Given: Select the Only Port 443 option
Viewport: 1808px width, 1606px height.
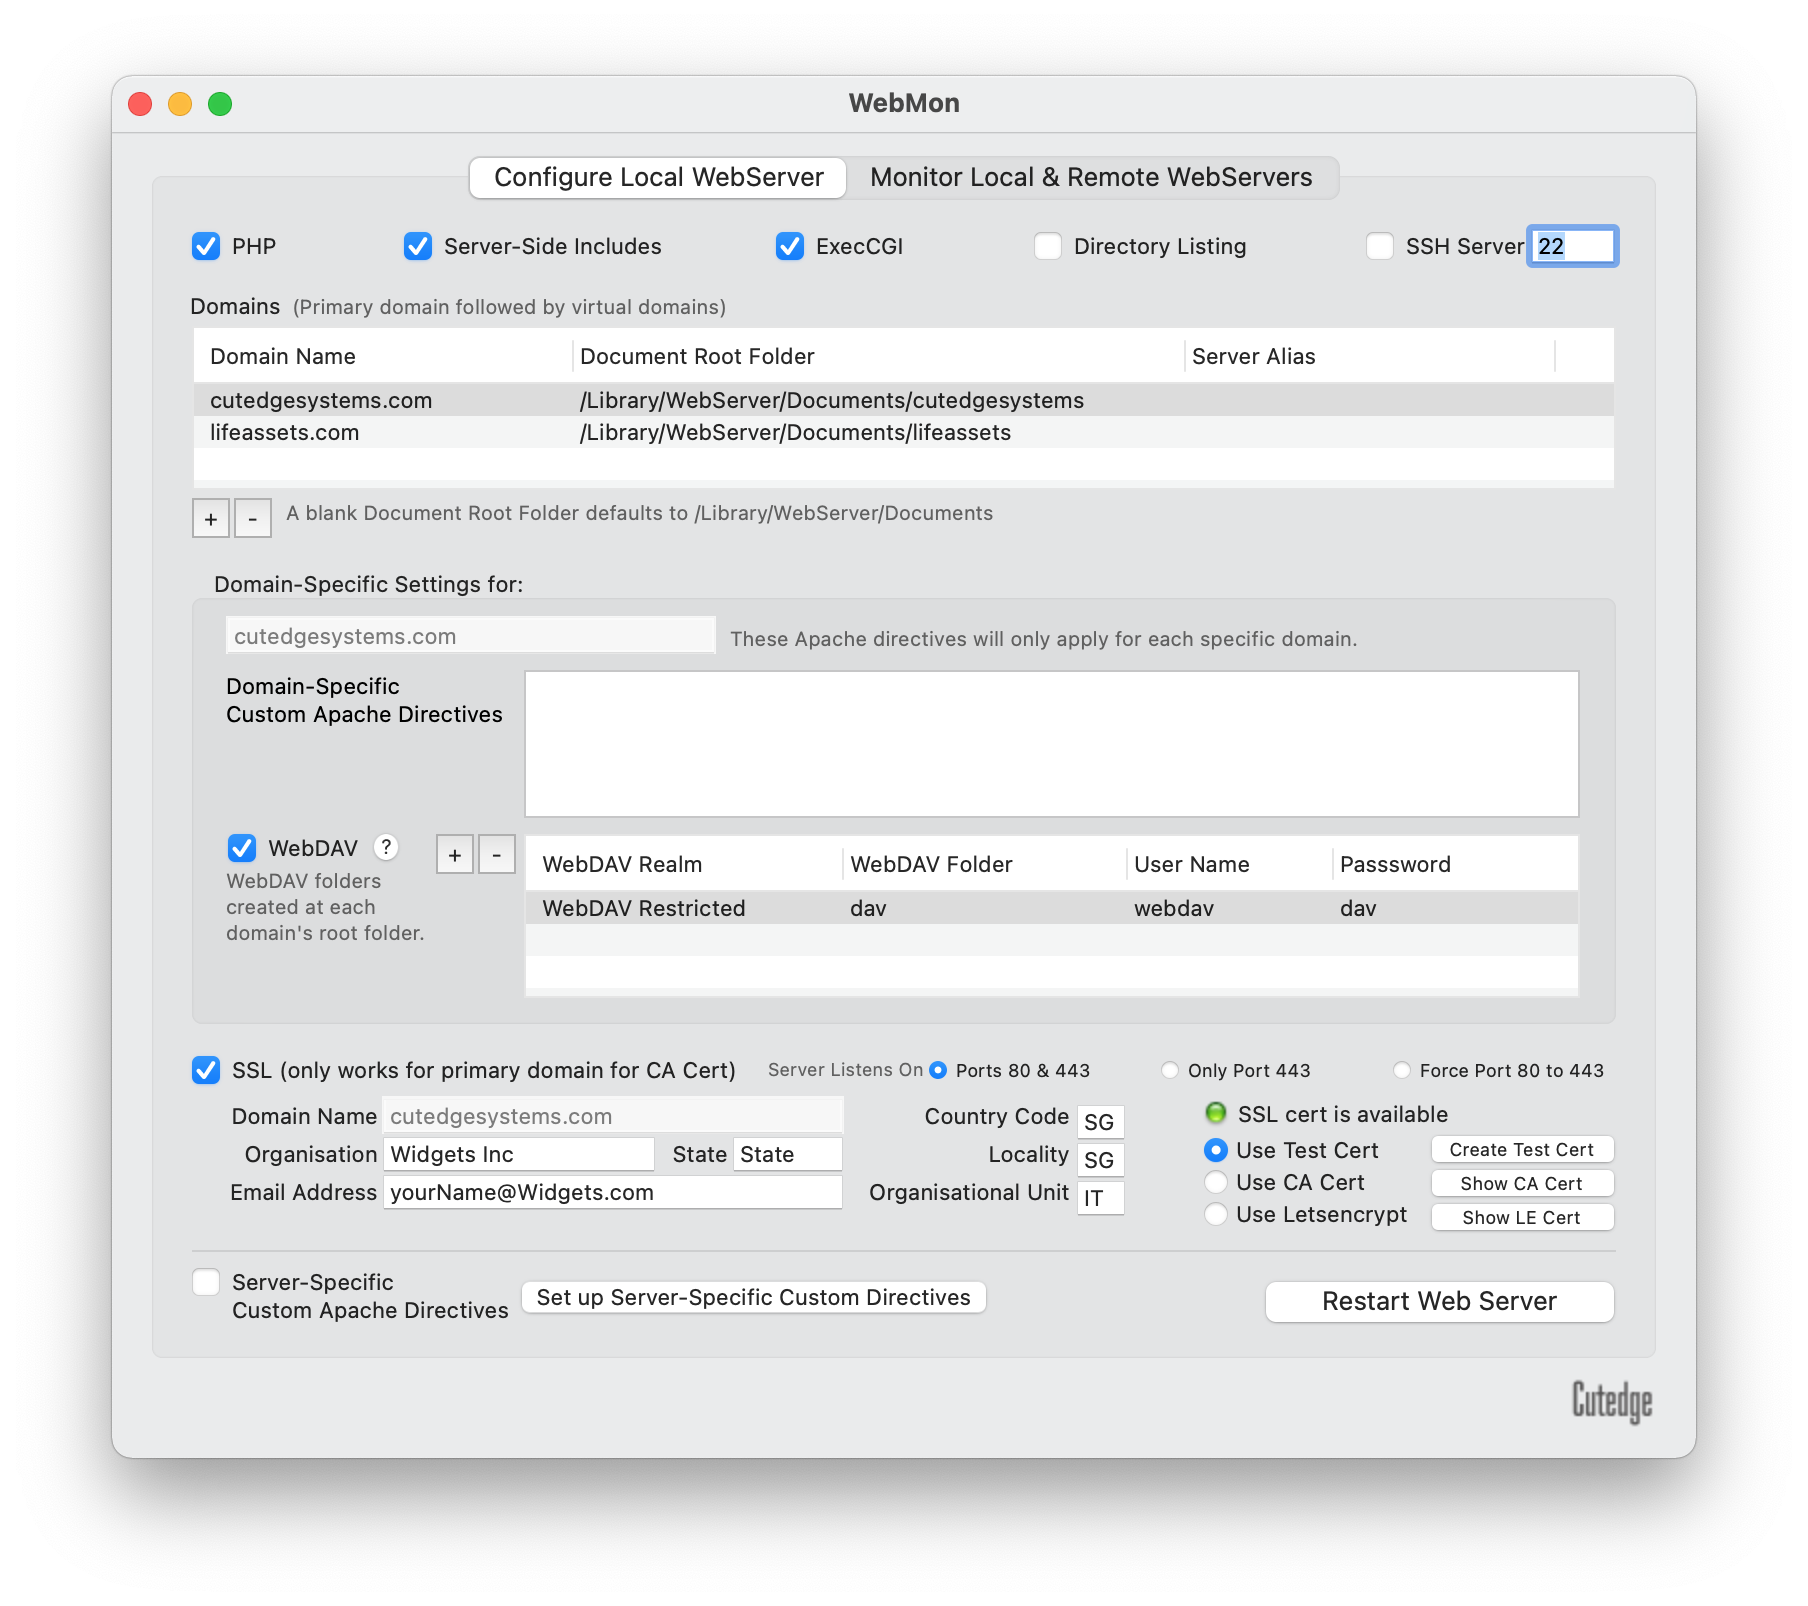Looking at the screenshot, I should click(x=1170, y=1070).
